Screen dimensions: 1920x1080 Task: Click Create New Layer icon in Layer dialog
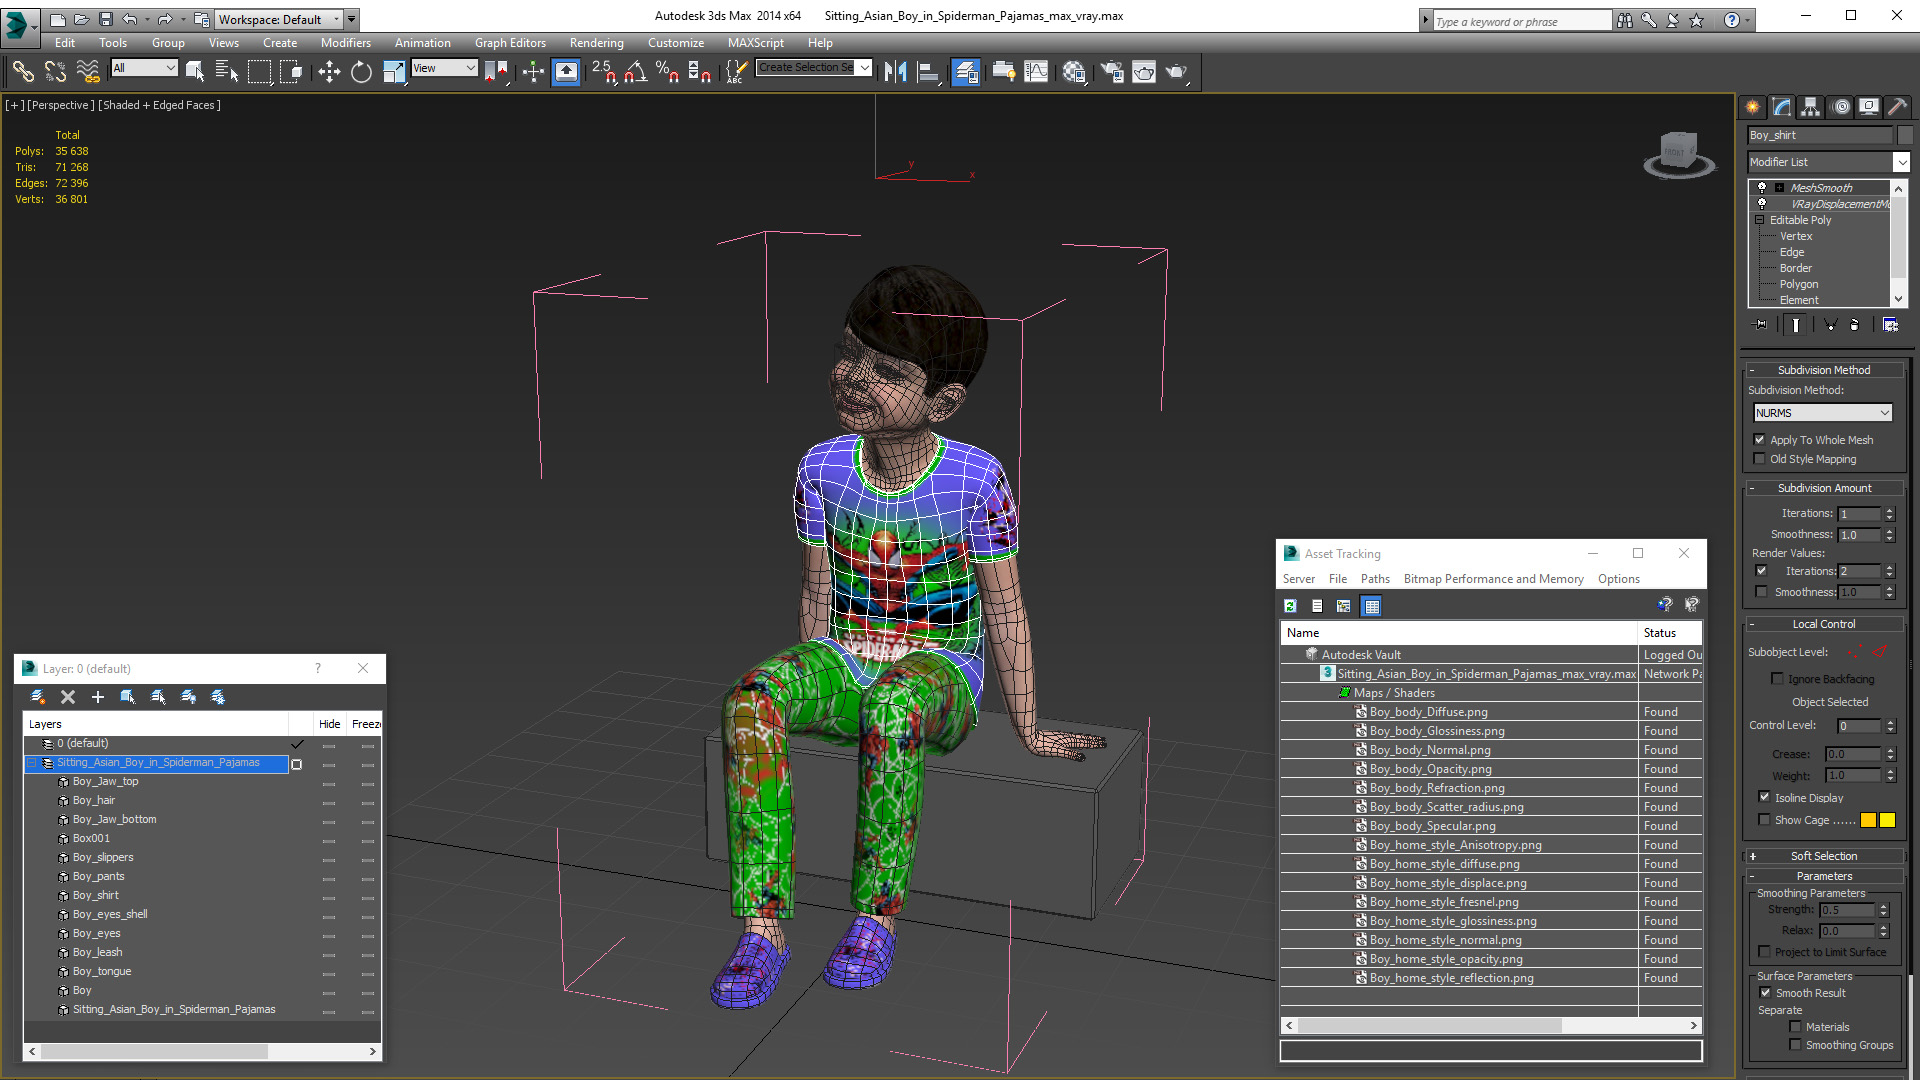[x=38, y=697]
